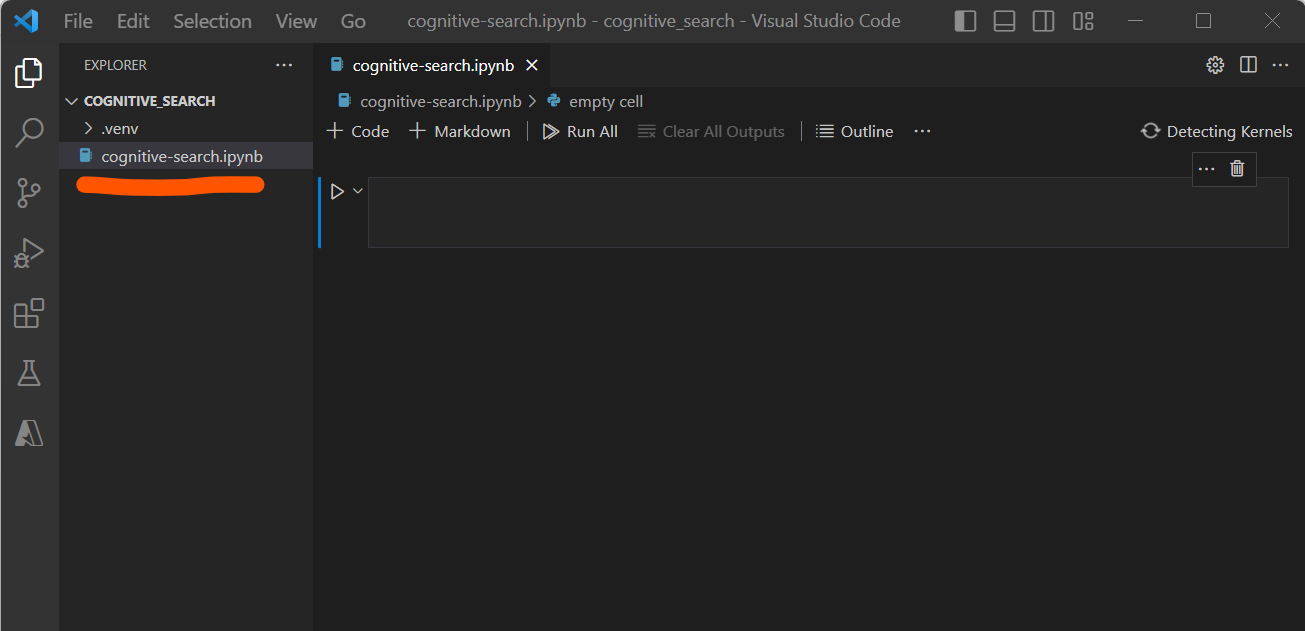Open the Selection menu

coord(212,21)
